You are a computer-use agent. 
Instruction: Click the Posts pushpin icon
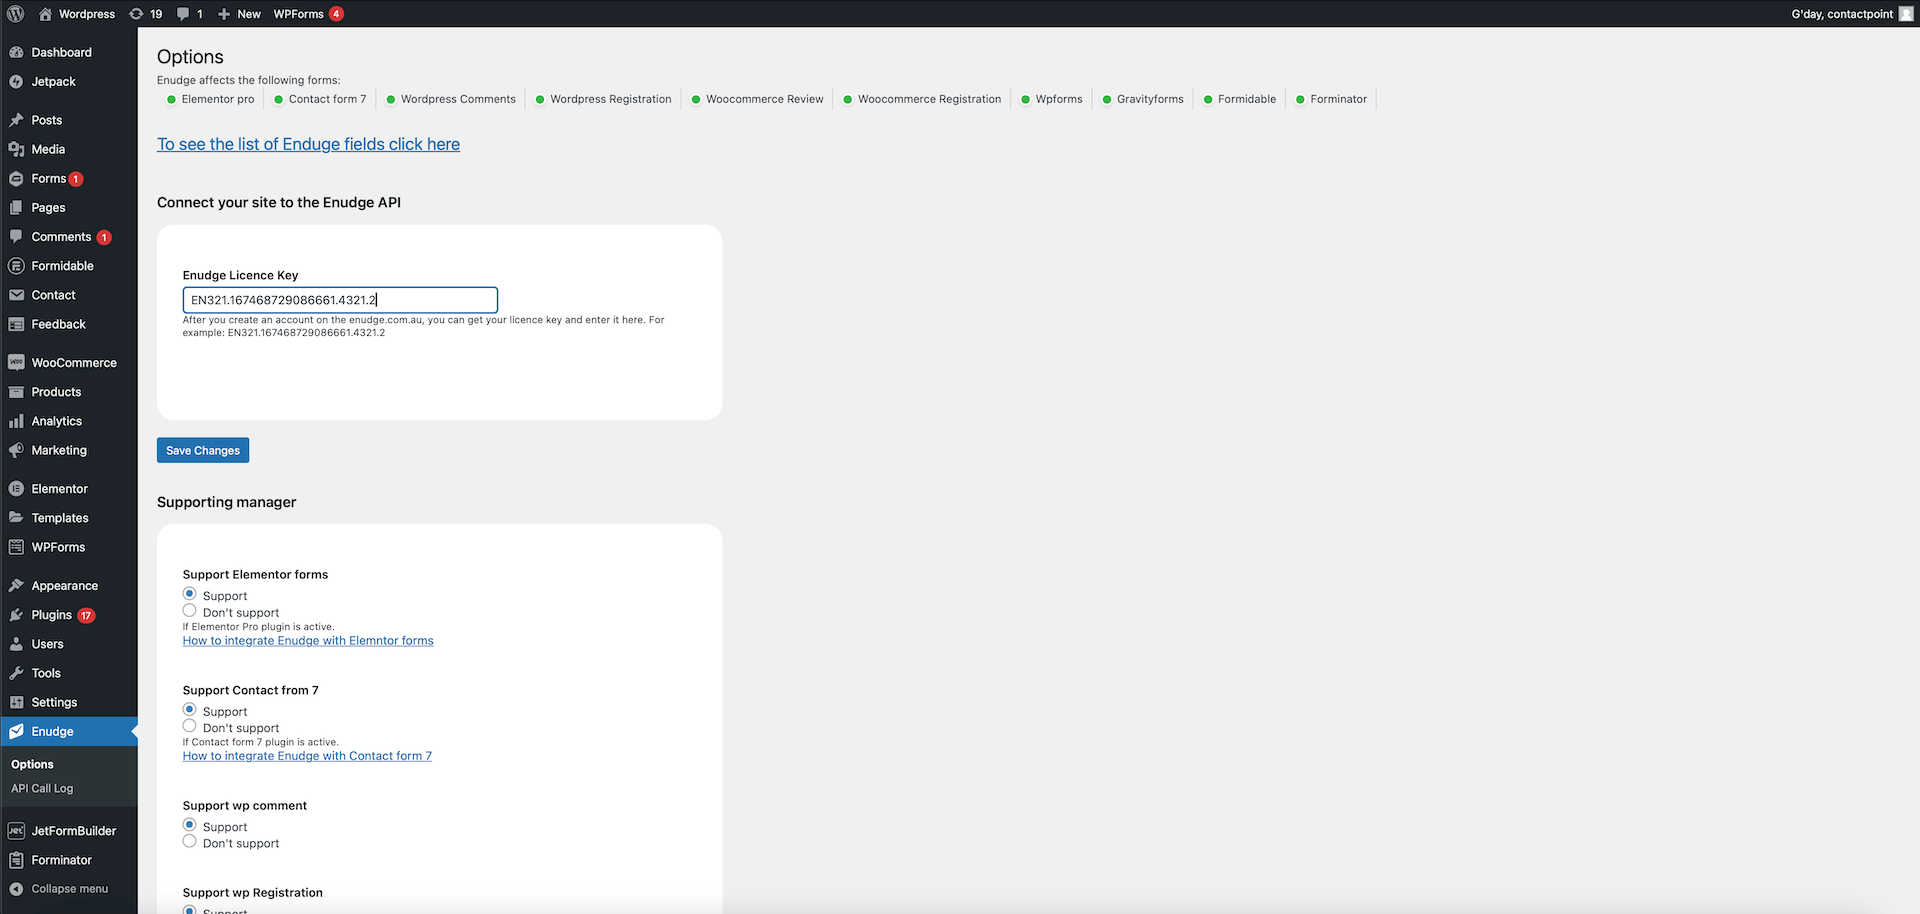tap(16, 120)
